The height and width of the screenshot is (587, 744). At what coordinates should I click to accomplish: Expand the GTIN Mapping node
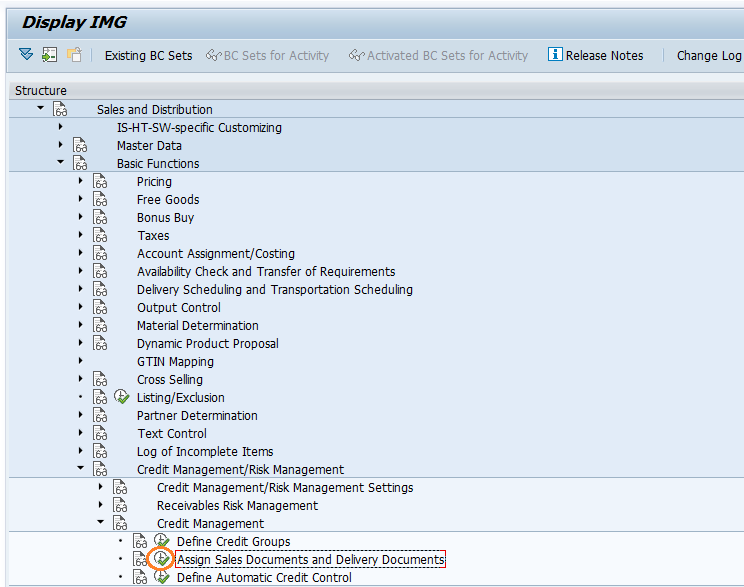point(80,361)
